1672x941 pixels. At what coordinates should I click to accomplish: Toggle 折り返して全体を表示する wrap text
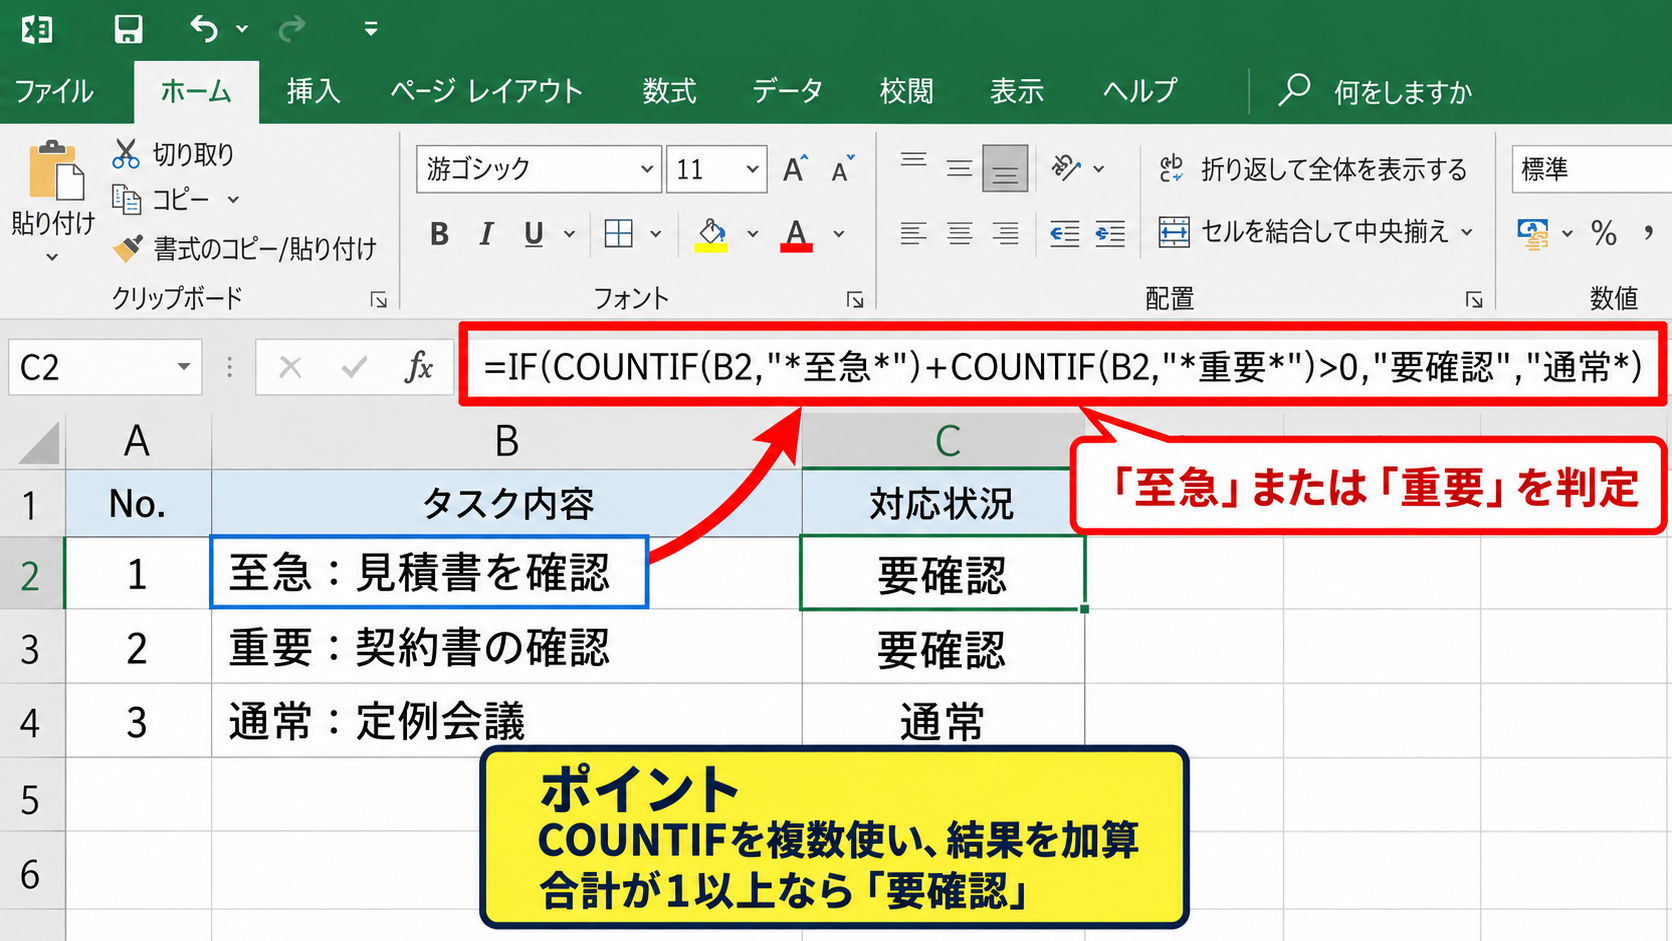(x=1313, y=169)
